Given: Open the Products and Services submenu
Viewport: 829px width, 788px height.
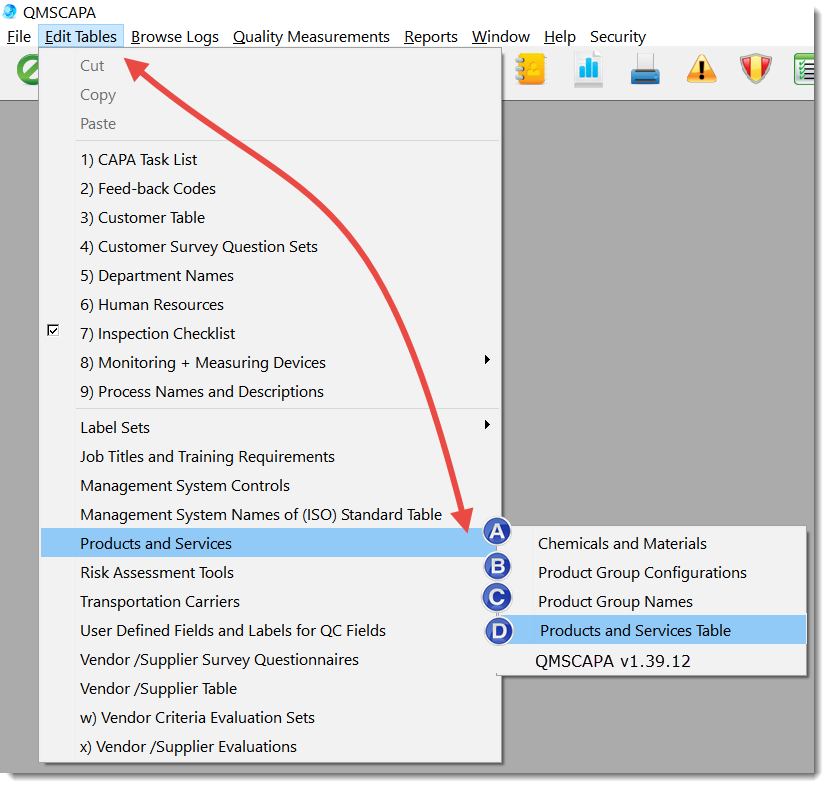Looking at the screenshot, I should coord(156,544).
